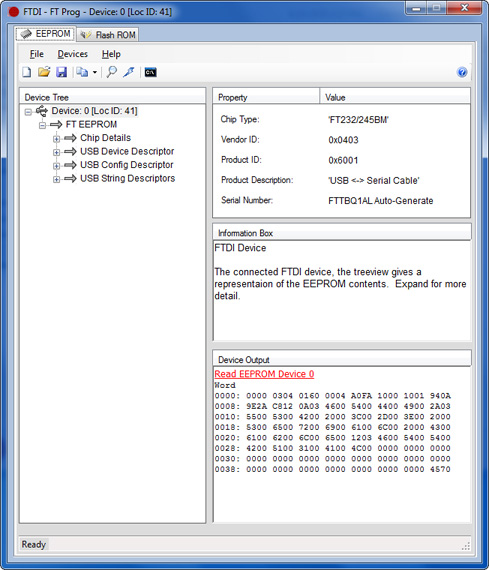This screenshot has height=570, width=489.
Task: Open the Help menu
Action: click(111, 54)
